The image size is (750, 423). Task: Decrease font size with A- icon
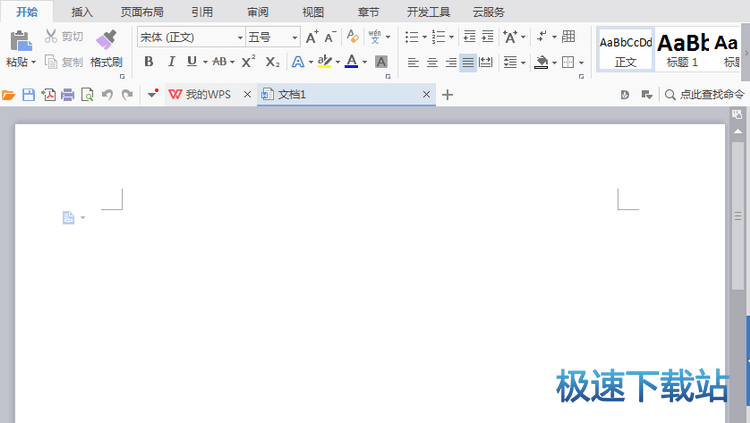(x=330, y=37)
